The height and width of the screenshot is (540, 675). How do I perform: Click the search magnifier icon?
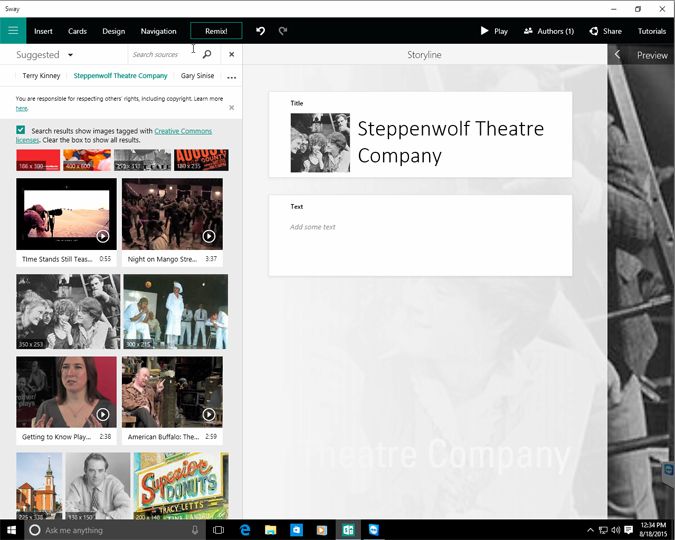click(x=207, y=54)
